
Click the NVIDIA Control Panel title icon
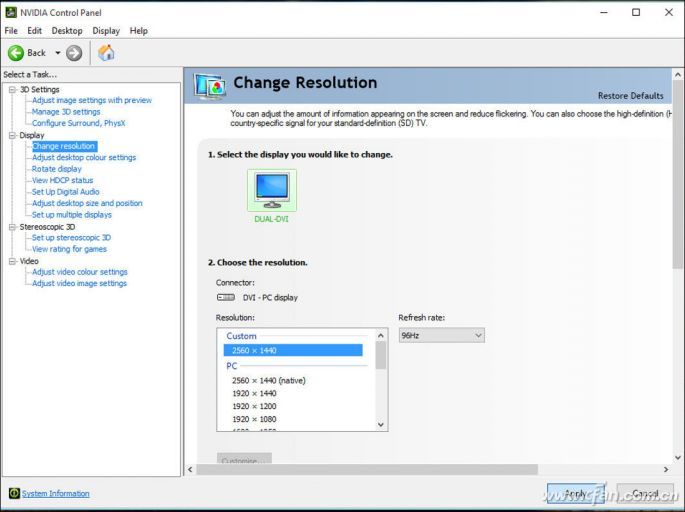[10, 12]
